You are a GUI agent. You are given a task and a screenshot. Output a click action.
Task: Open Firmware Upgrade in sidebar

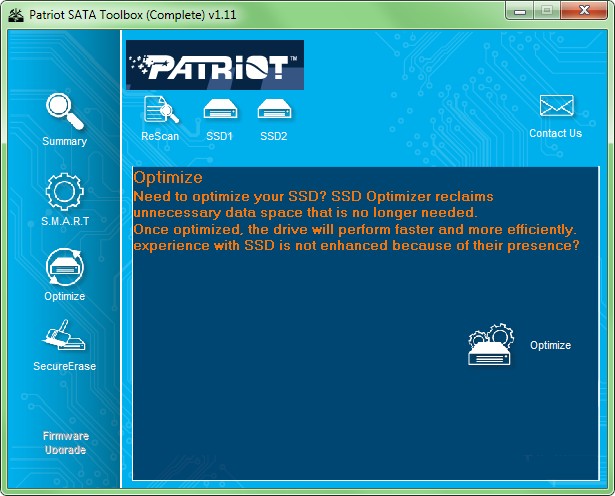66,443
